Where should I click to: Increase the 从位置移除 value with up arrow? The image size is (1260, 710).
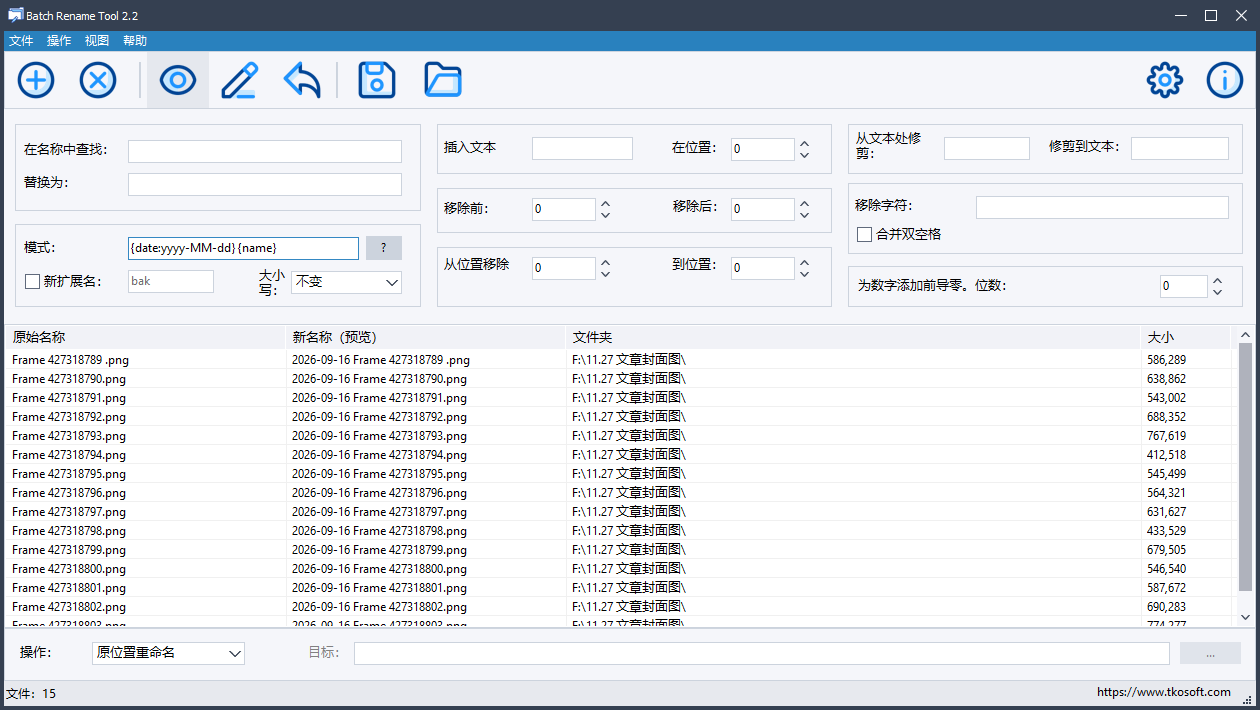pyautogui.click(x=605, y=262)
